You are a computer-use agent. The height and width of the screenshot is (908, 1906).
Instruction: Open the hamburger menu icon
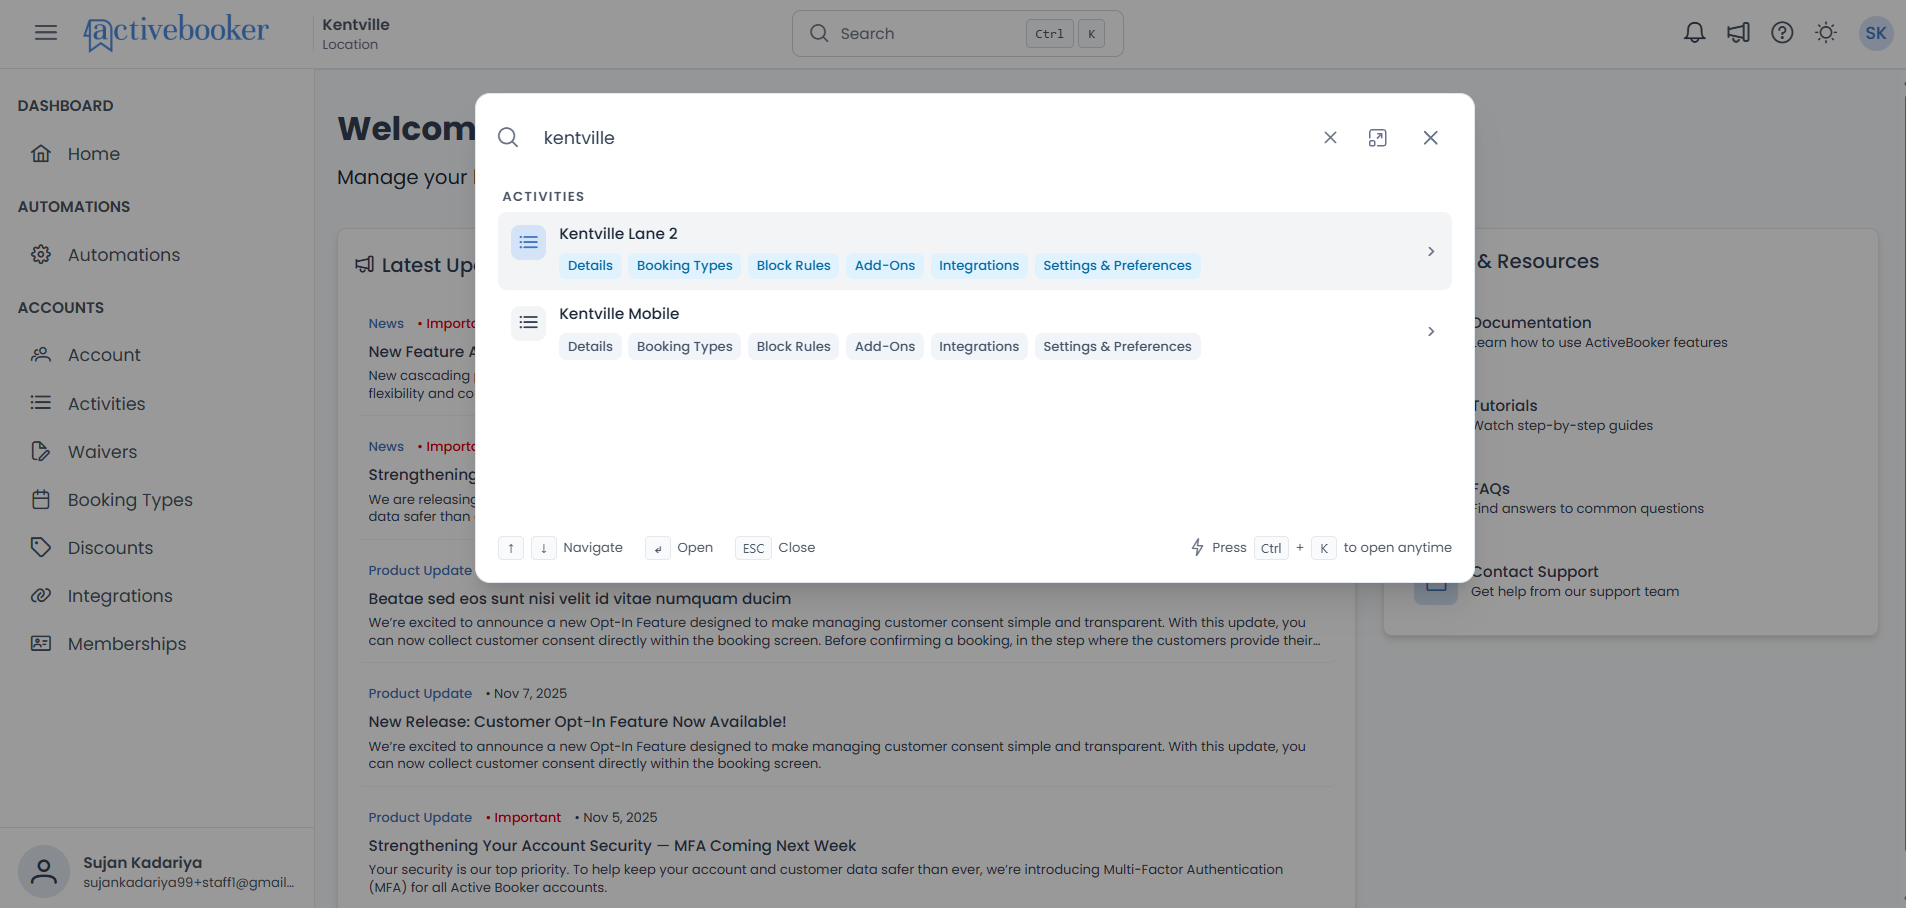[46, 33]
